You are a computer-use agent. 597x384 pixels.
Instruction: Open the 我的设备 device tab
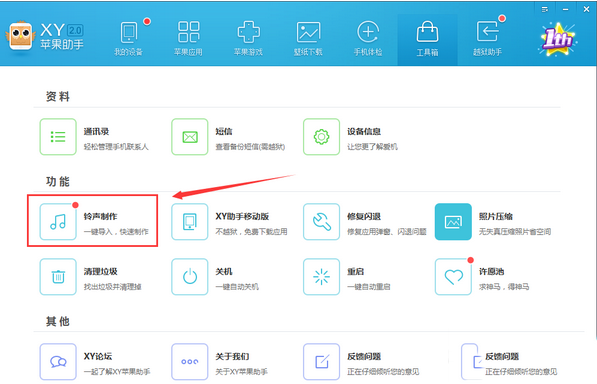coord(129,39)
